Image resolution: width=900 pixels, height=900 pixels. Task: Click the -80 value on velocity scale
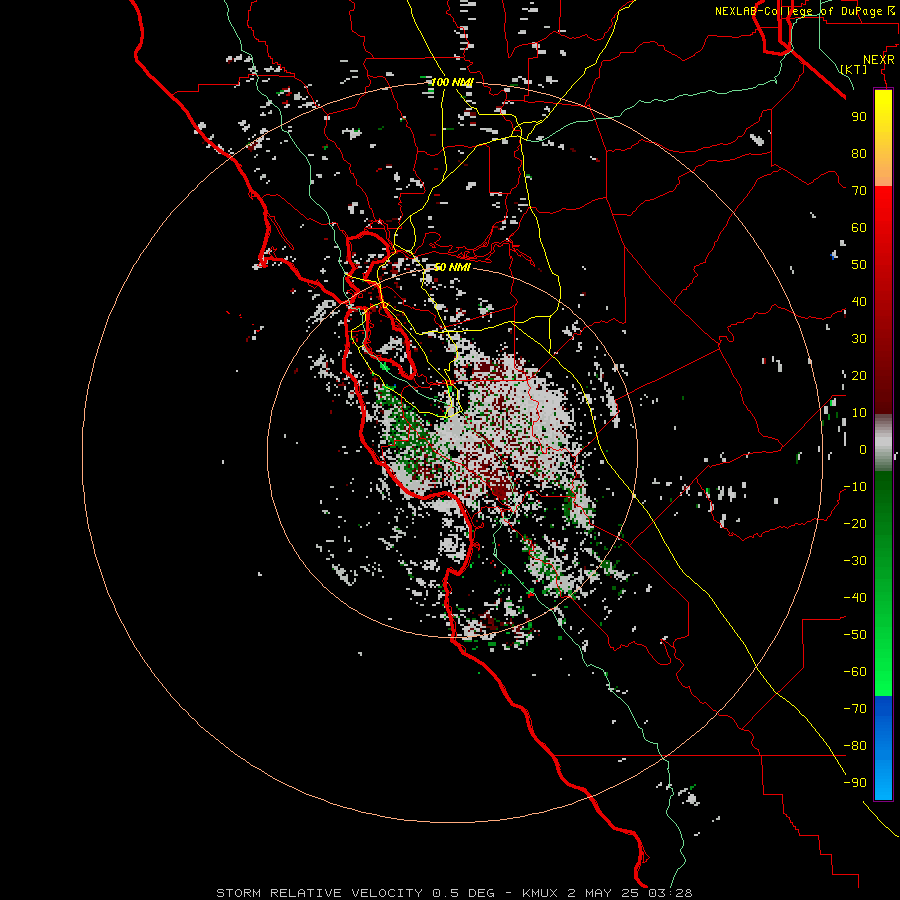click(x=855, y=746)
